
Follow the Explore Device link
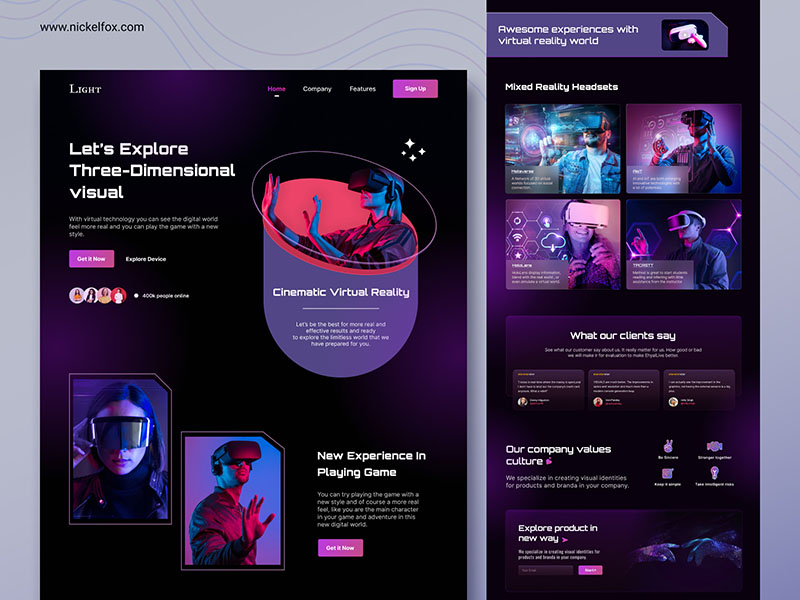(146, 259)
